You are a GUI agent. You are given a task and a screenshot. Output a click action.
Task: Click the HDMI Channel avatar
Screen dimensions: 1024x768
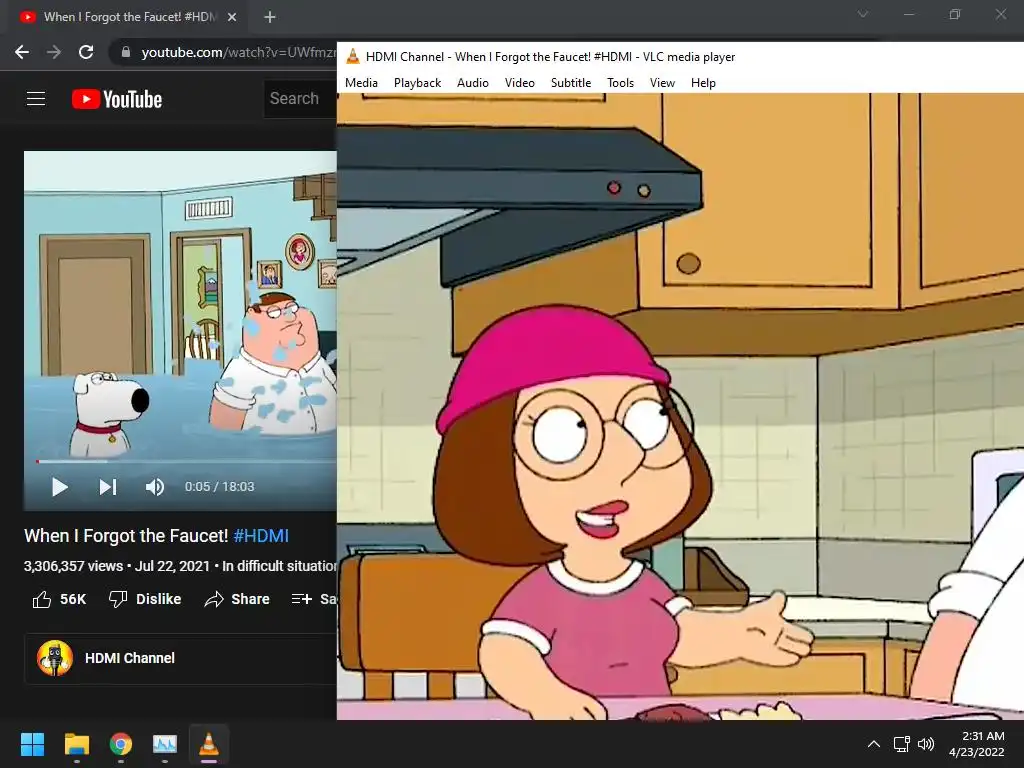[x=55, y=658]
